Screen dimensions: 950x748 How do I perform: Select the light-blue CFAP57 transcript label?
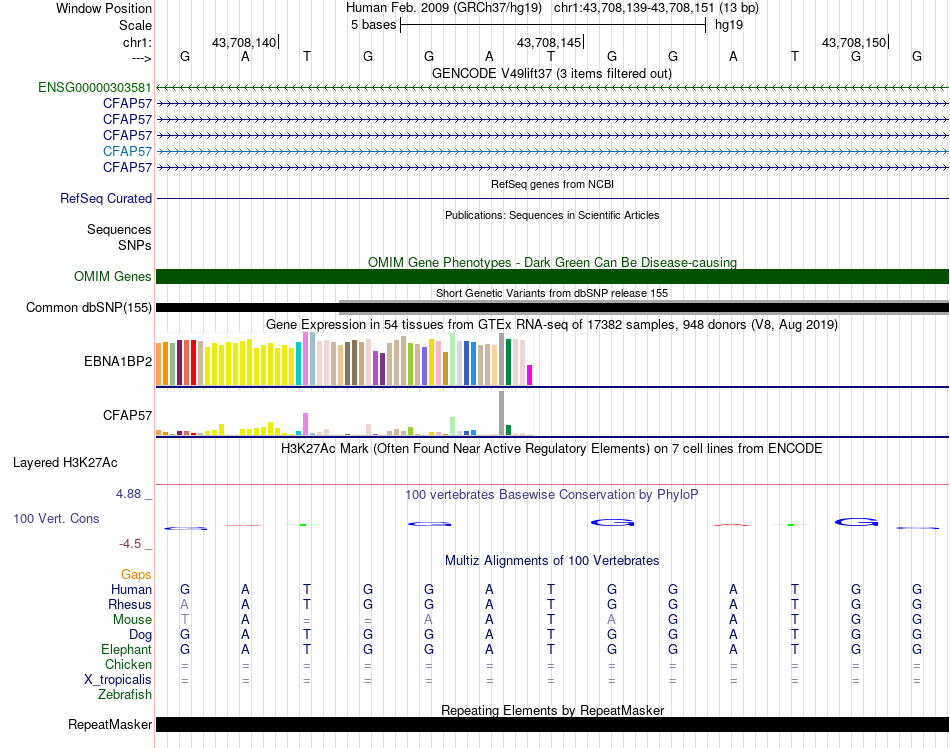coord(127,151)
